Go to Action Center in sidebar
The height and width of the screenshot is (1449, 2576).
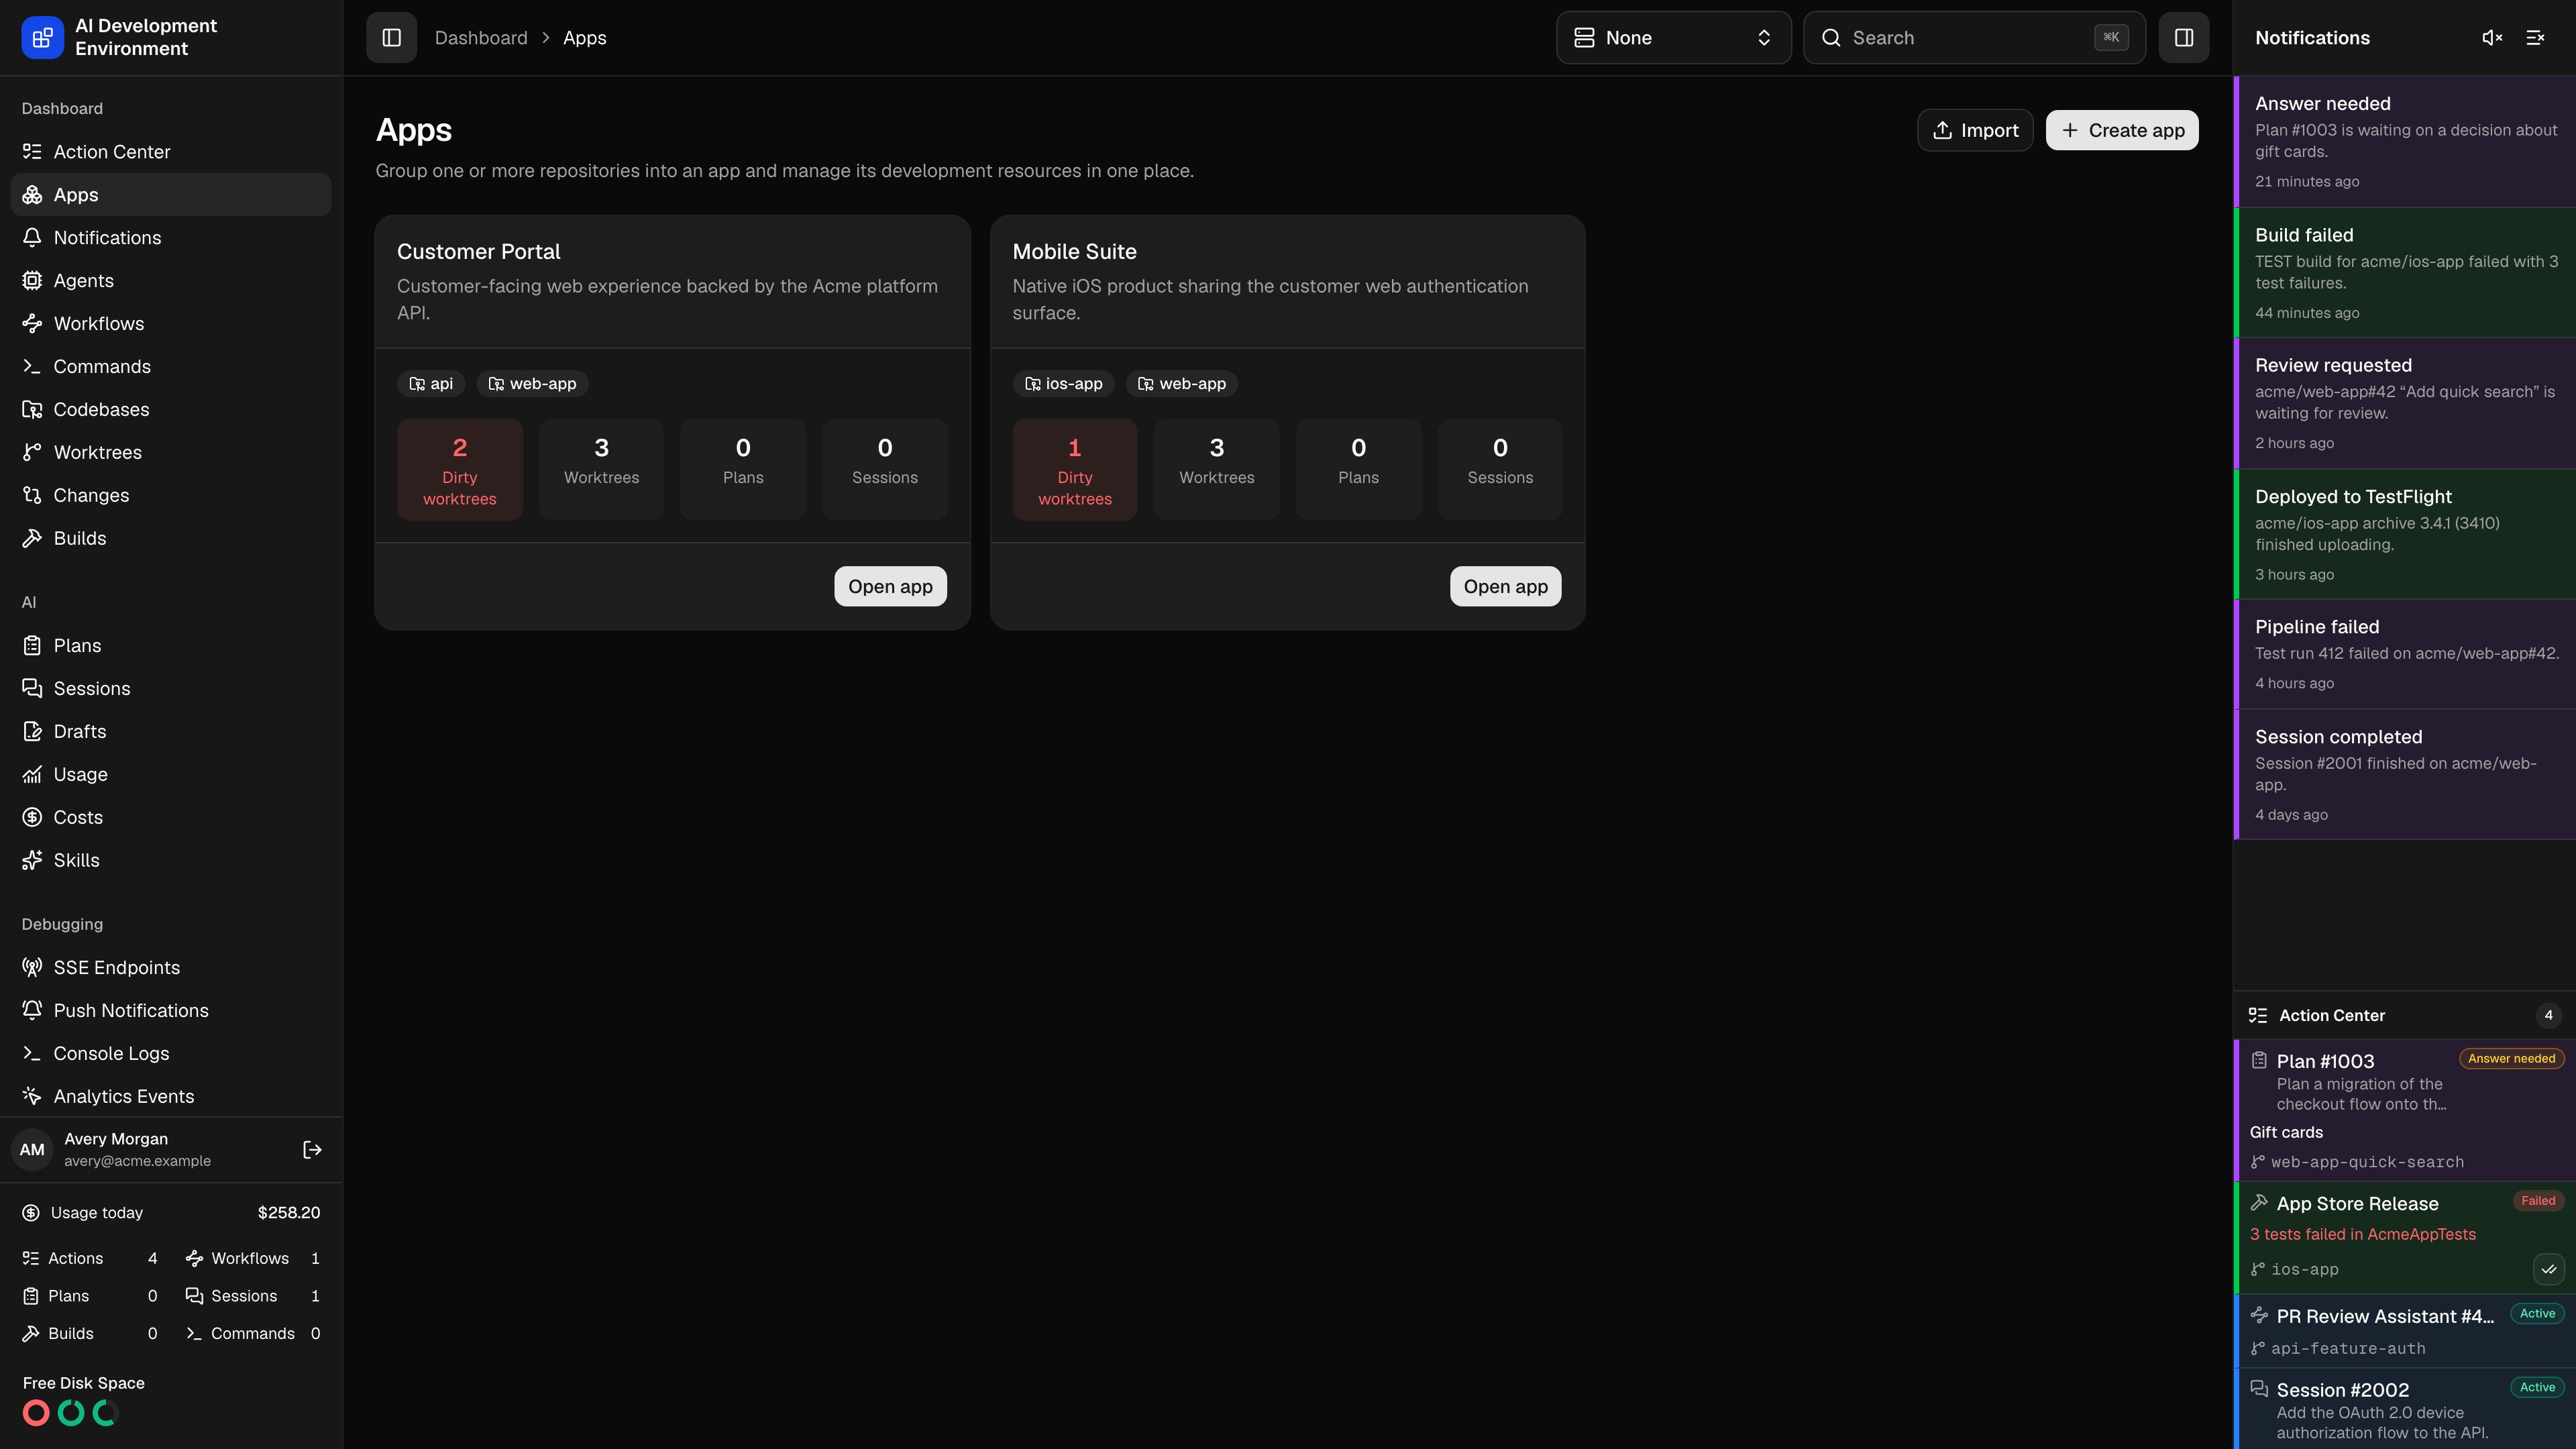pyautogui.click(x=171, y=152)
